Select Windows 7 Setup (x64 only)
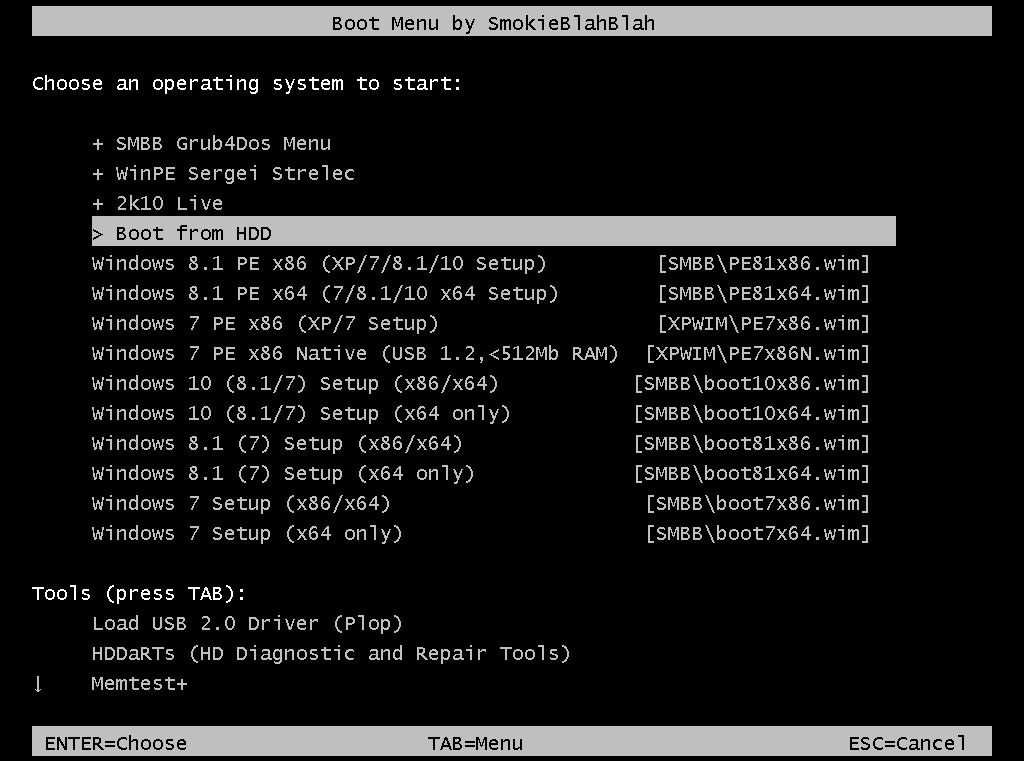 pyautogui.click(x=247, y=534)
